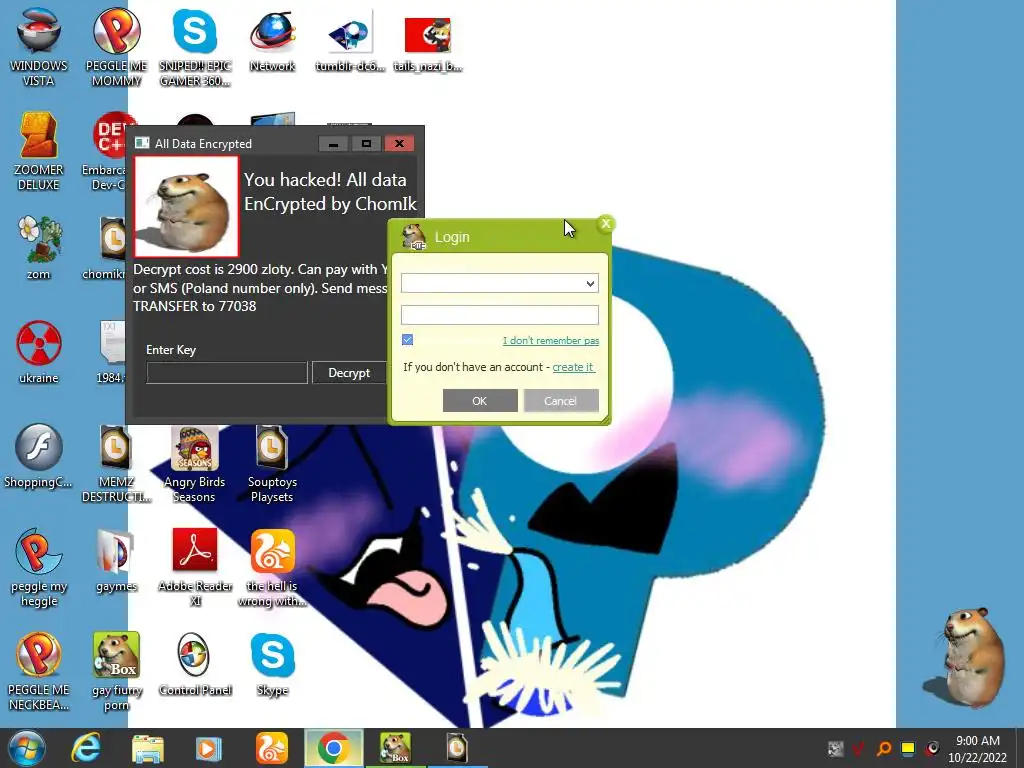Click Cancel in the Login dialog

(x=561, y=401)
